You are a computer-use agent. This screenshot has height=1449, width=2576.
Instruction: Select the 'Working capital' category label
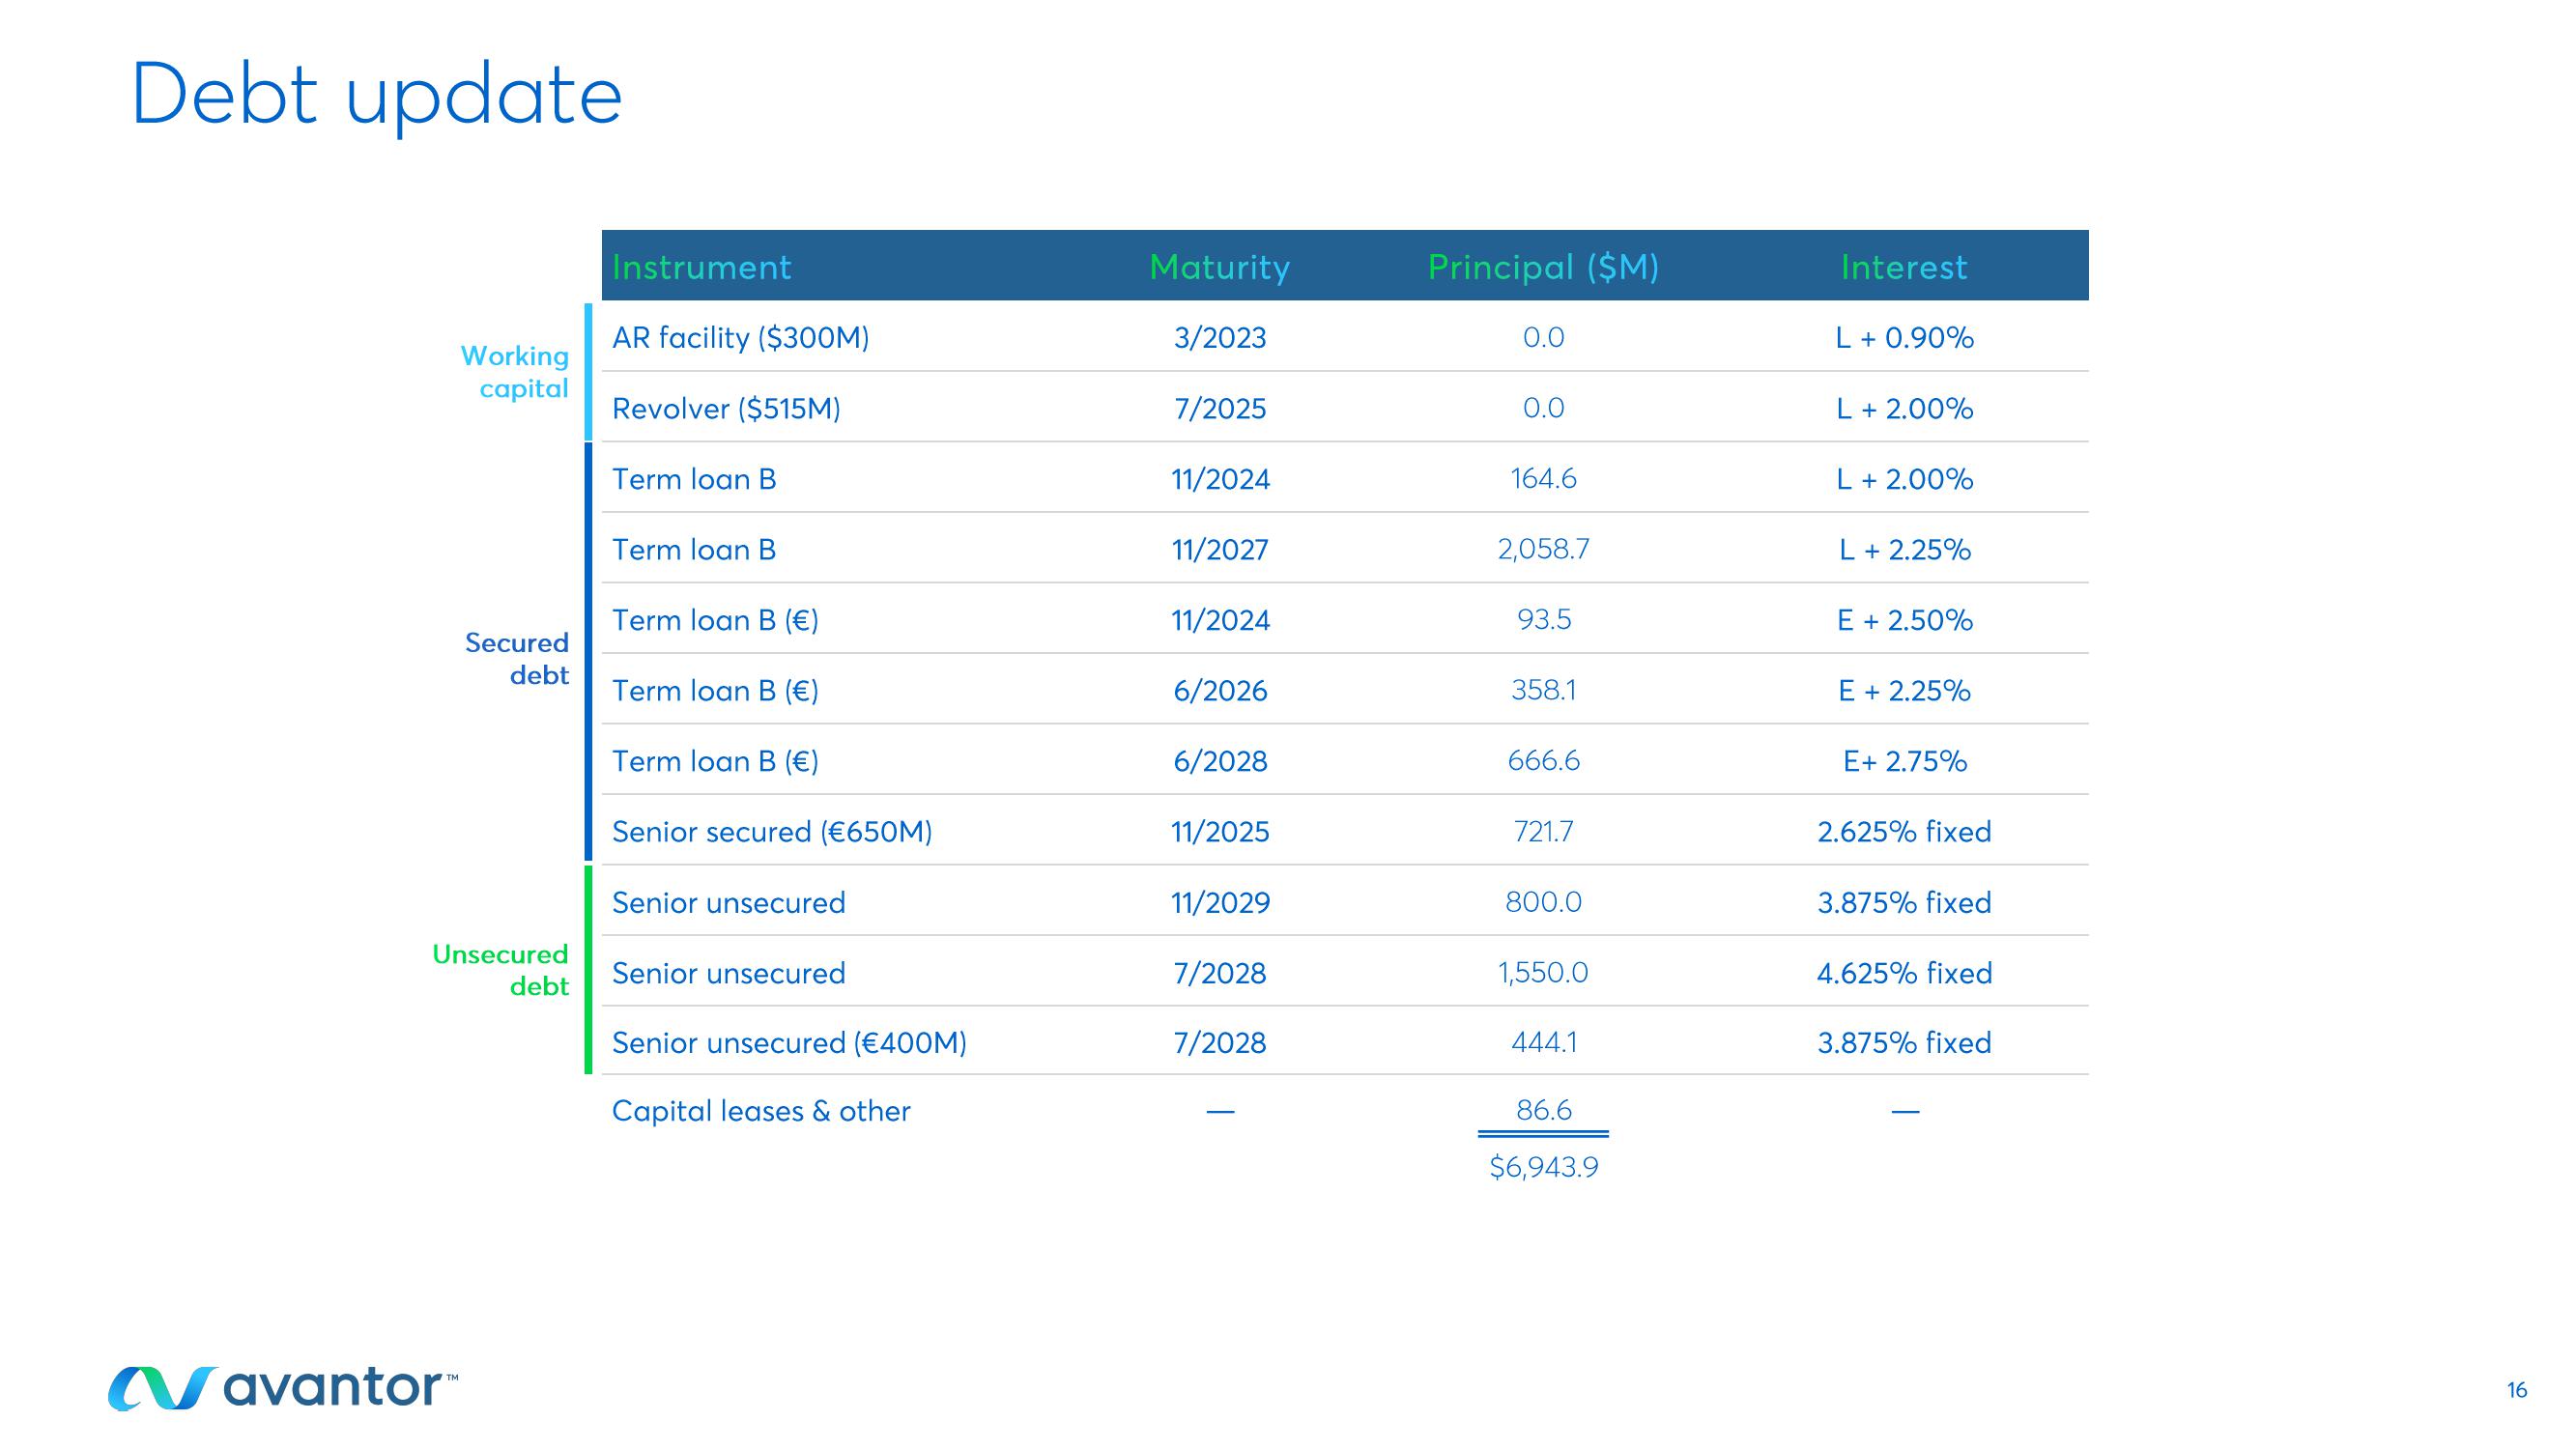[514, 372]
